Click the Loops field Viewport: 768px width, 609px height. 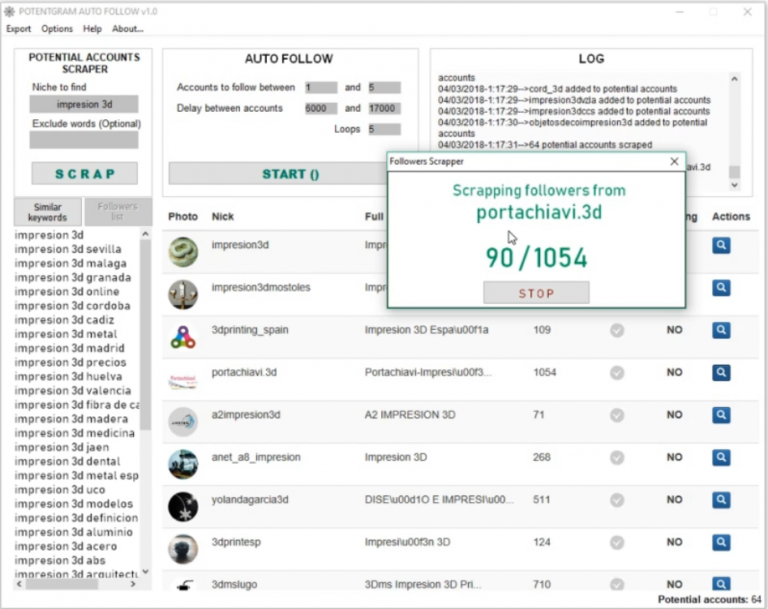(x=384, y=129)
